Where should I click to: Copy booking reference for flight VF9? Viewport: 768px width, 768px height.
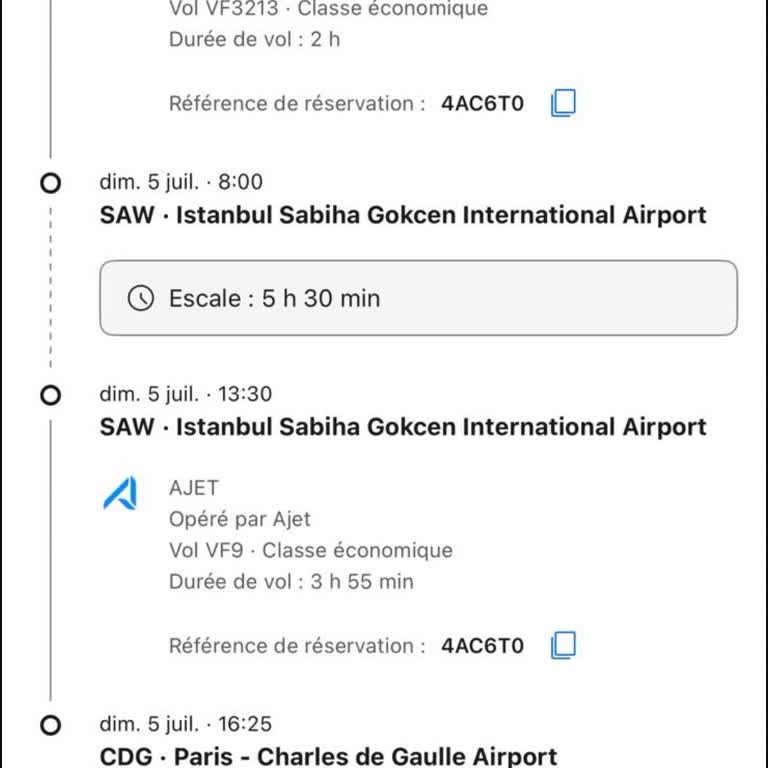click(563, 645)
